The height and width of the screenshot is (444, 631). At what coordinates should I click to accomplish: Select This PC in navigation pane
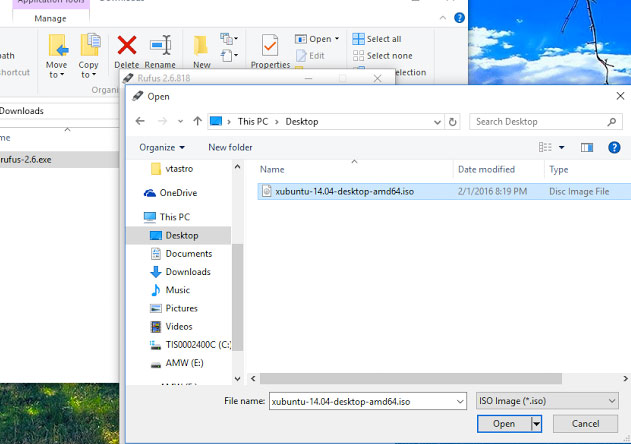tap(167, 217)
